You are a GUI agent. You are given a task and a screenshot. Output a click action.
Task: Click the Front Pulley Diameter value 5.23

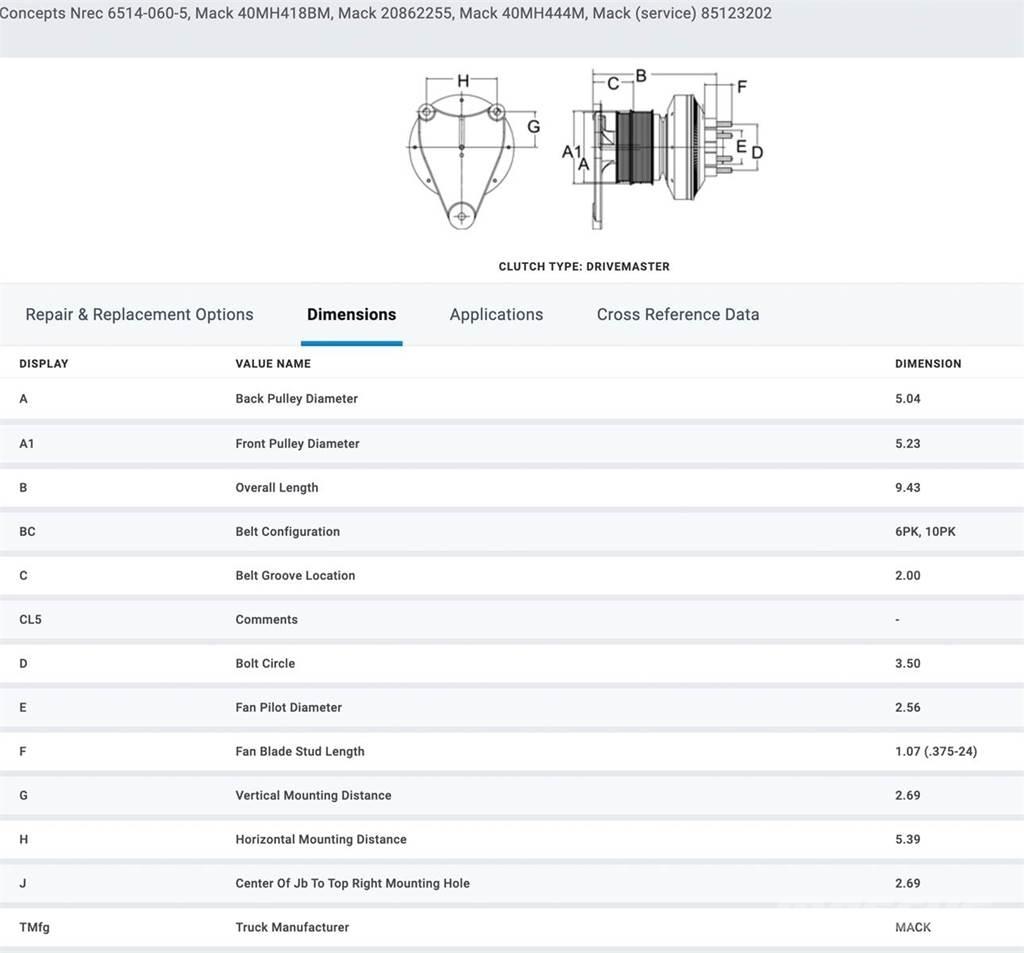pos(907,443)
